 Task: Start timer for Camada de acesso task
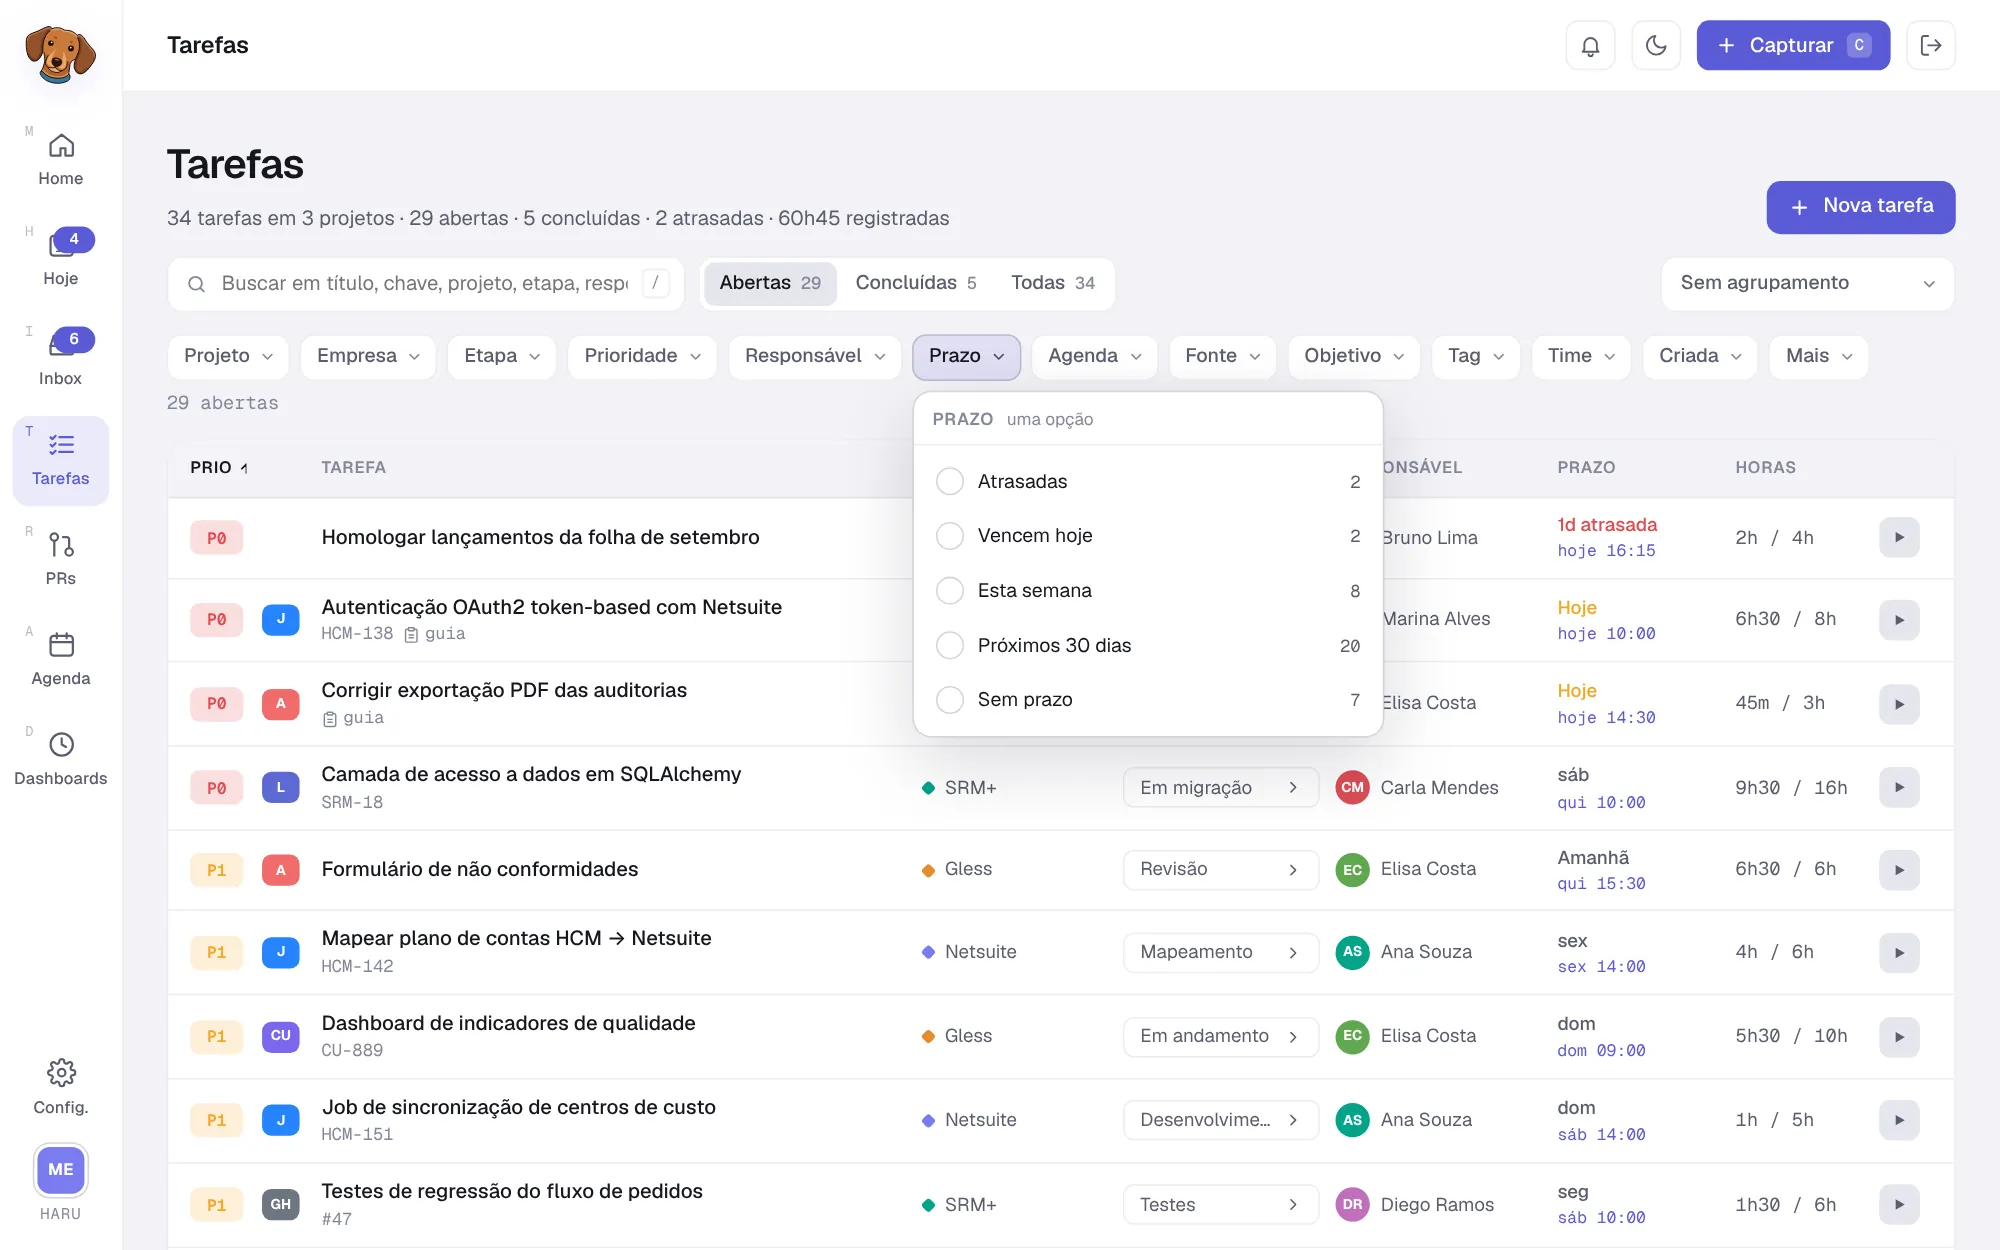[1899, 787]
